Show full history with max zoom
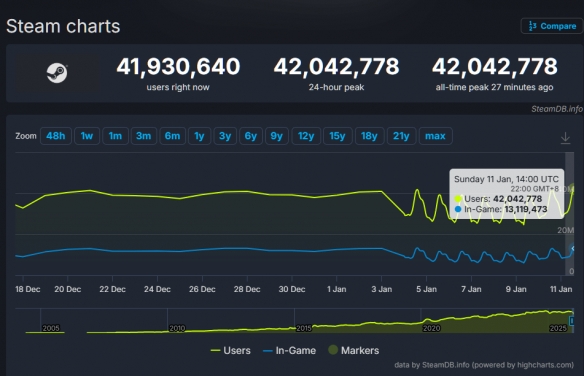Viewport: 584px width, 376px height. click(x=435, y=136)
